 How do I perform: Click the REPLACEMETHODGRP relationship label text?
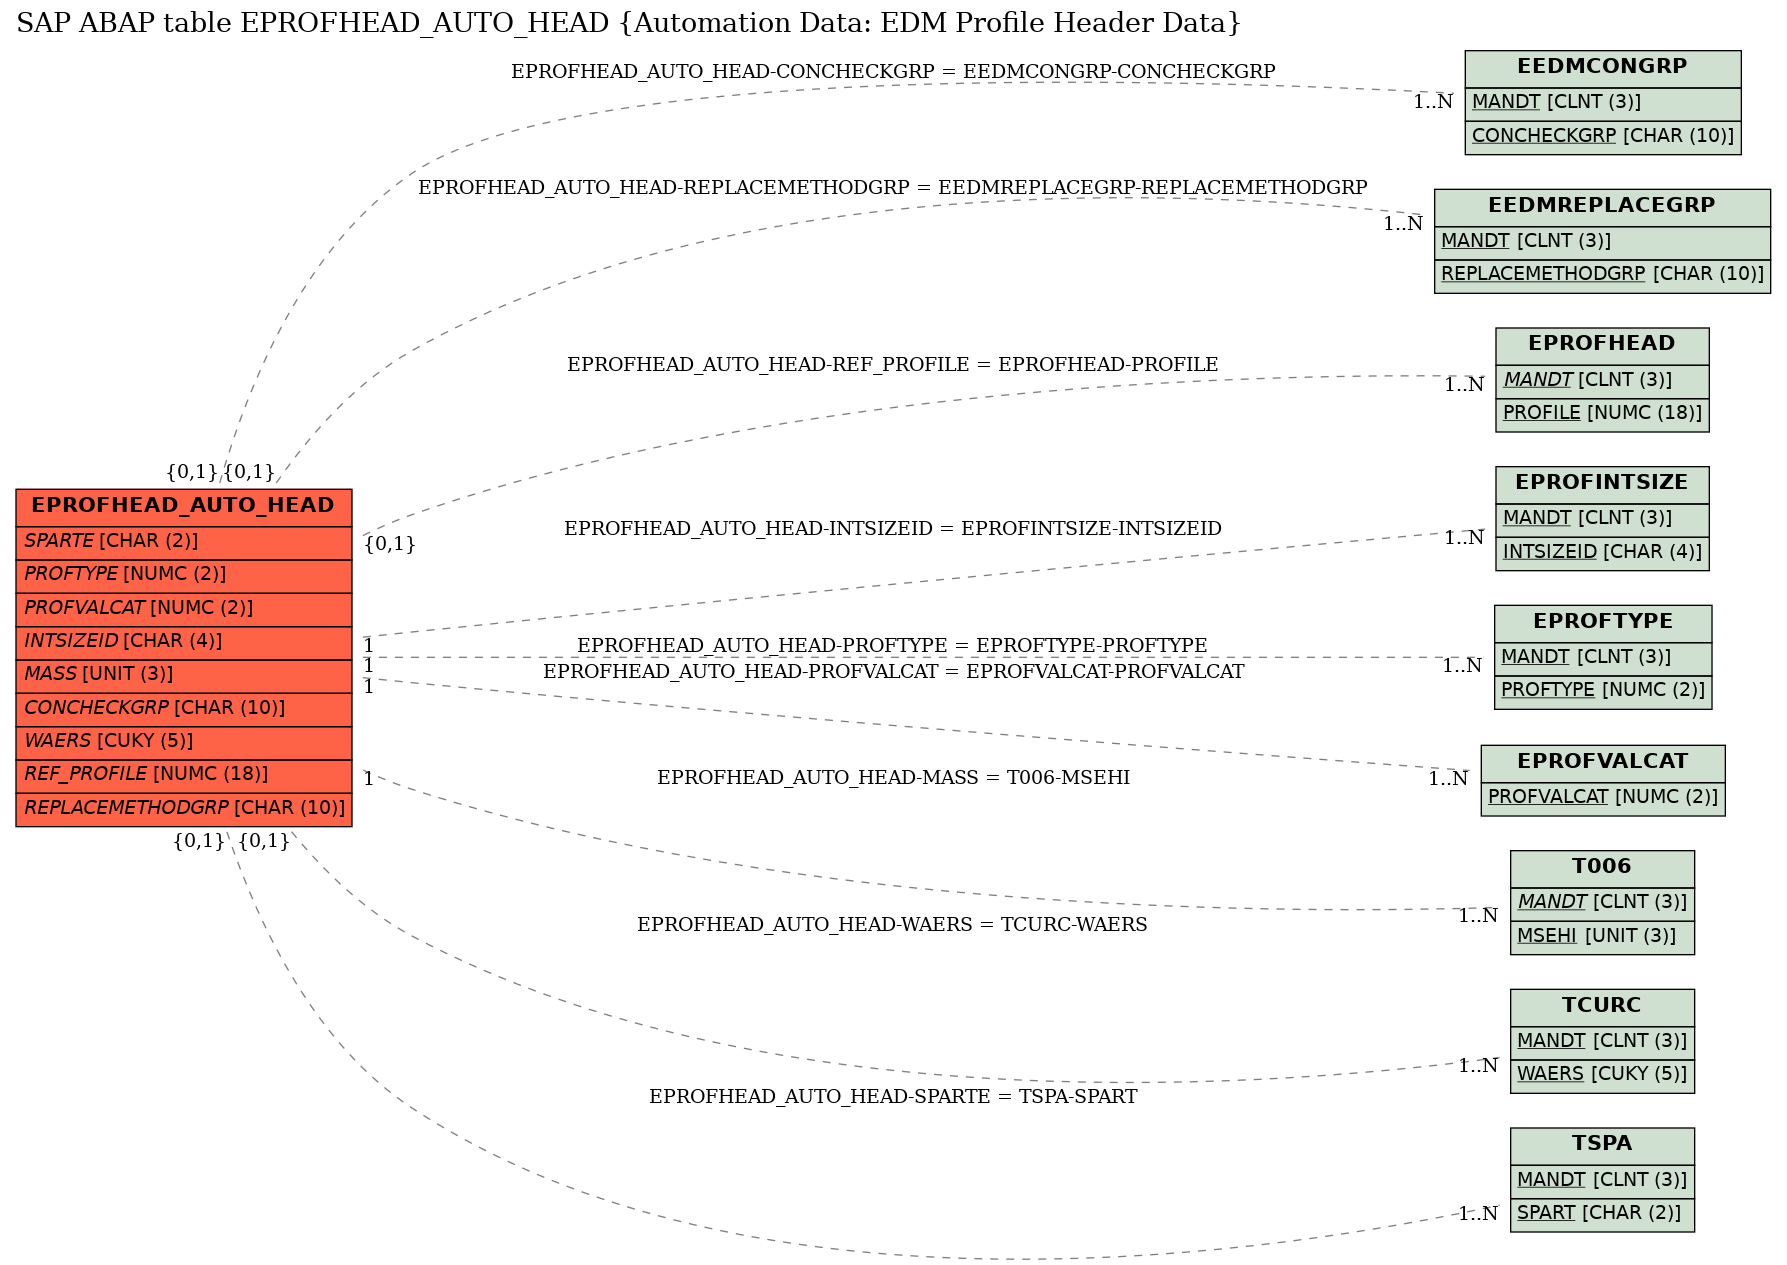(893, 188)
